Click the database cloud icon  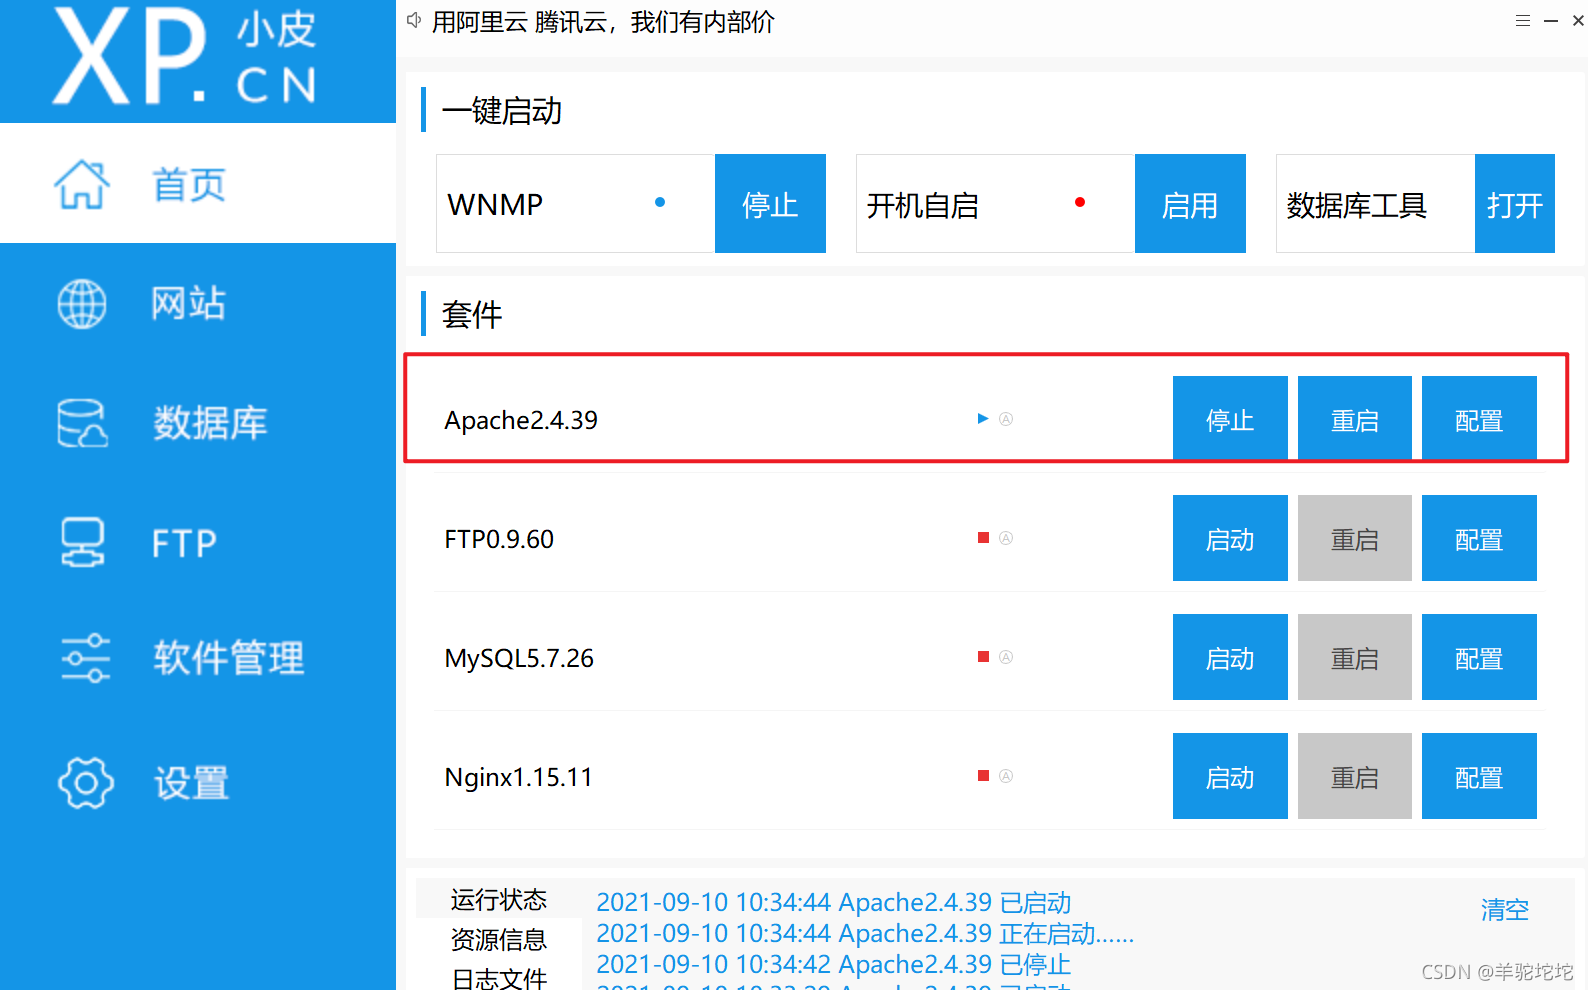click(82, 423)
